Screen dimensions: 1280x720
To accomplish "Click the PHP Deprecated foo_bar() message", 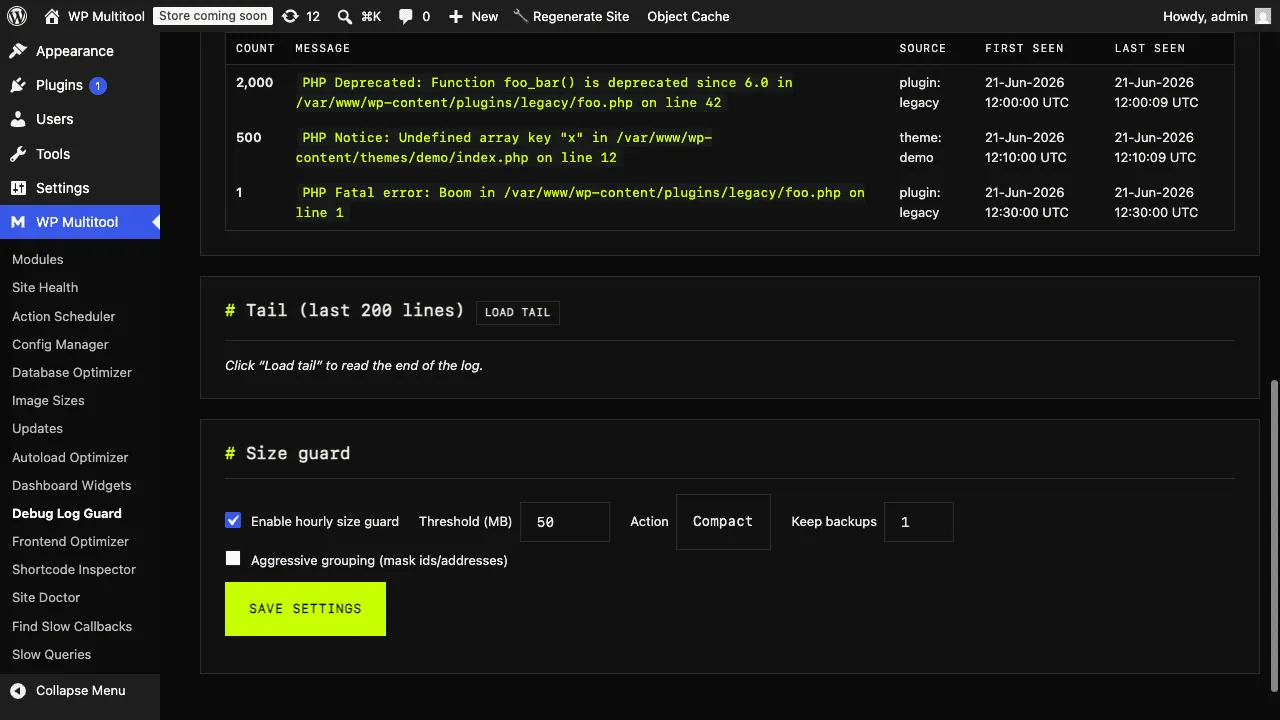I will [x=545, y=92].
